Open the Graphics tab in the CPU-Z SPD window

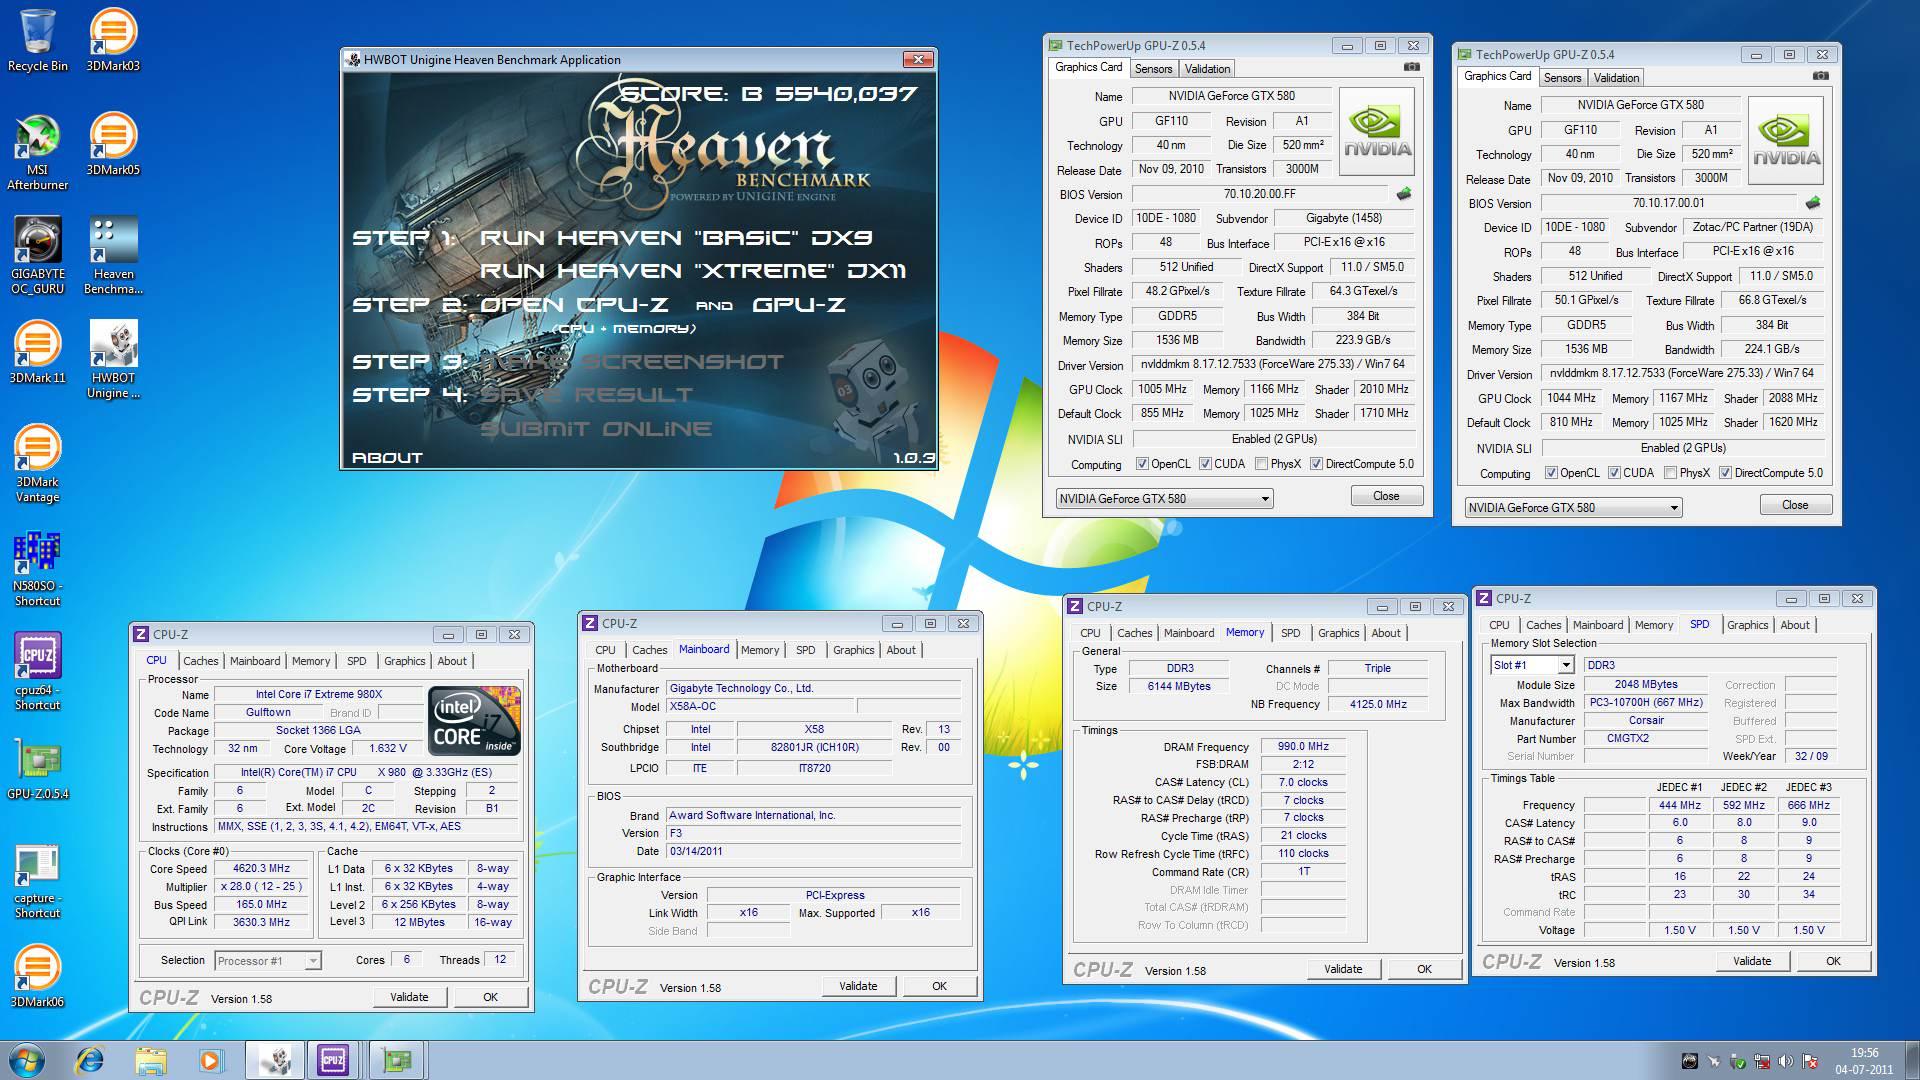1747,625
